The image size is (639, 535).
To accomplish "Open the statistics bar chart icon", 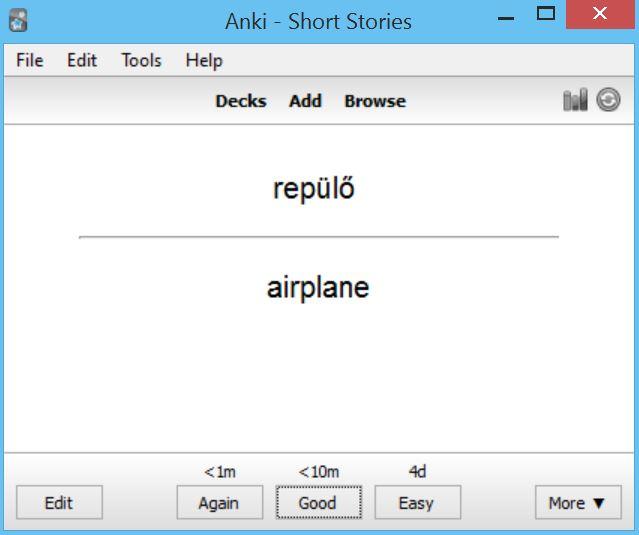I will pyautogui.click(x=575, y=99).
